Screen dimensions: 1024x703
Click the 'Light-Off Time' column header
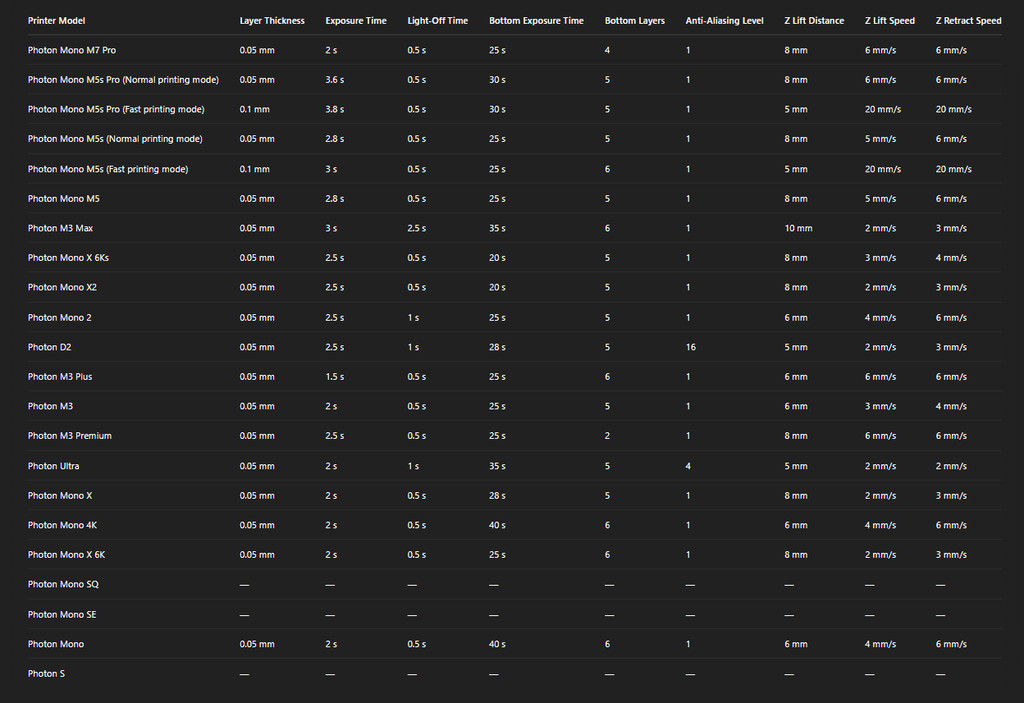438,20
